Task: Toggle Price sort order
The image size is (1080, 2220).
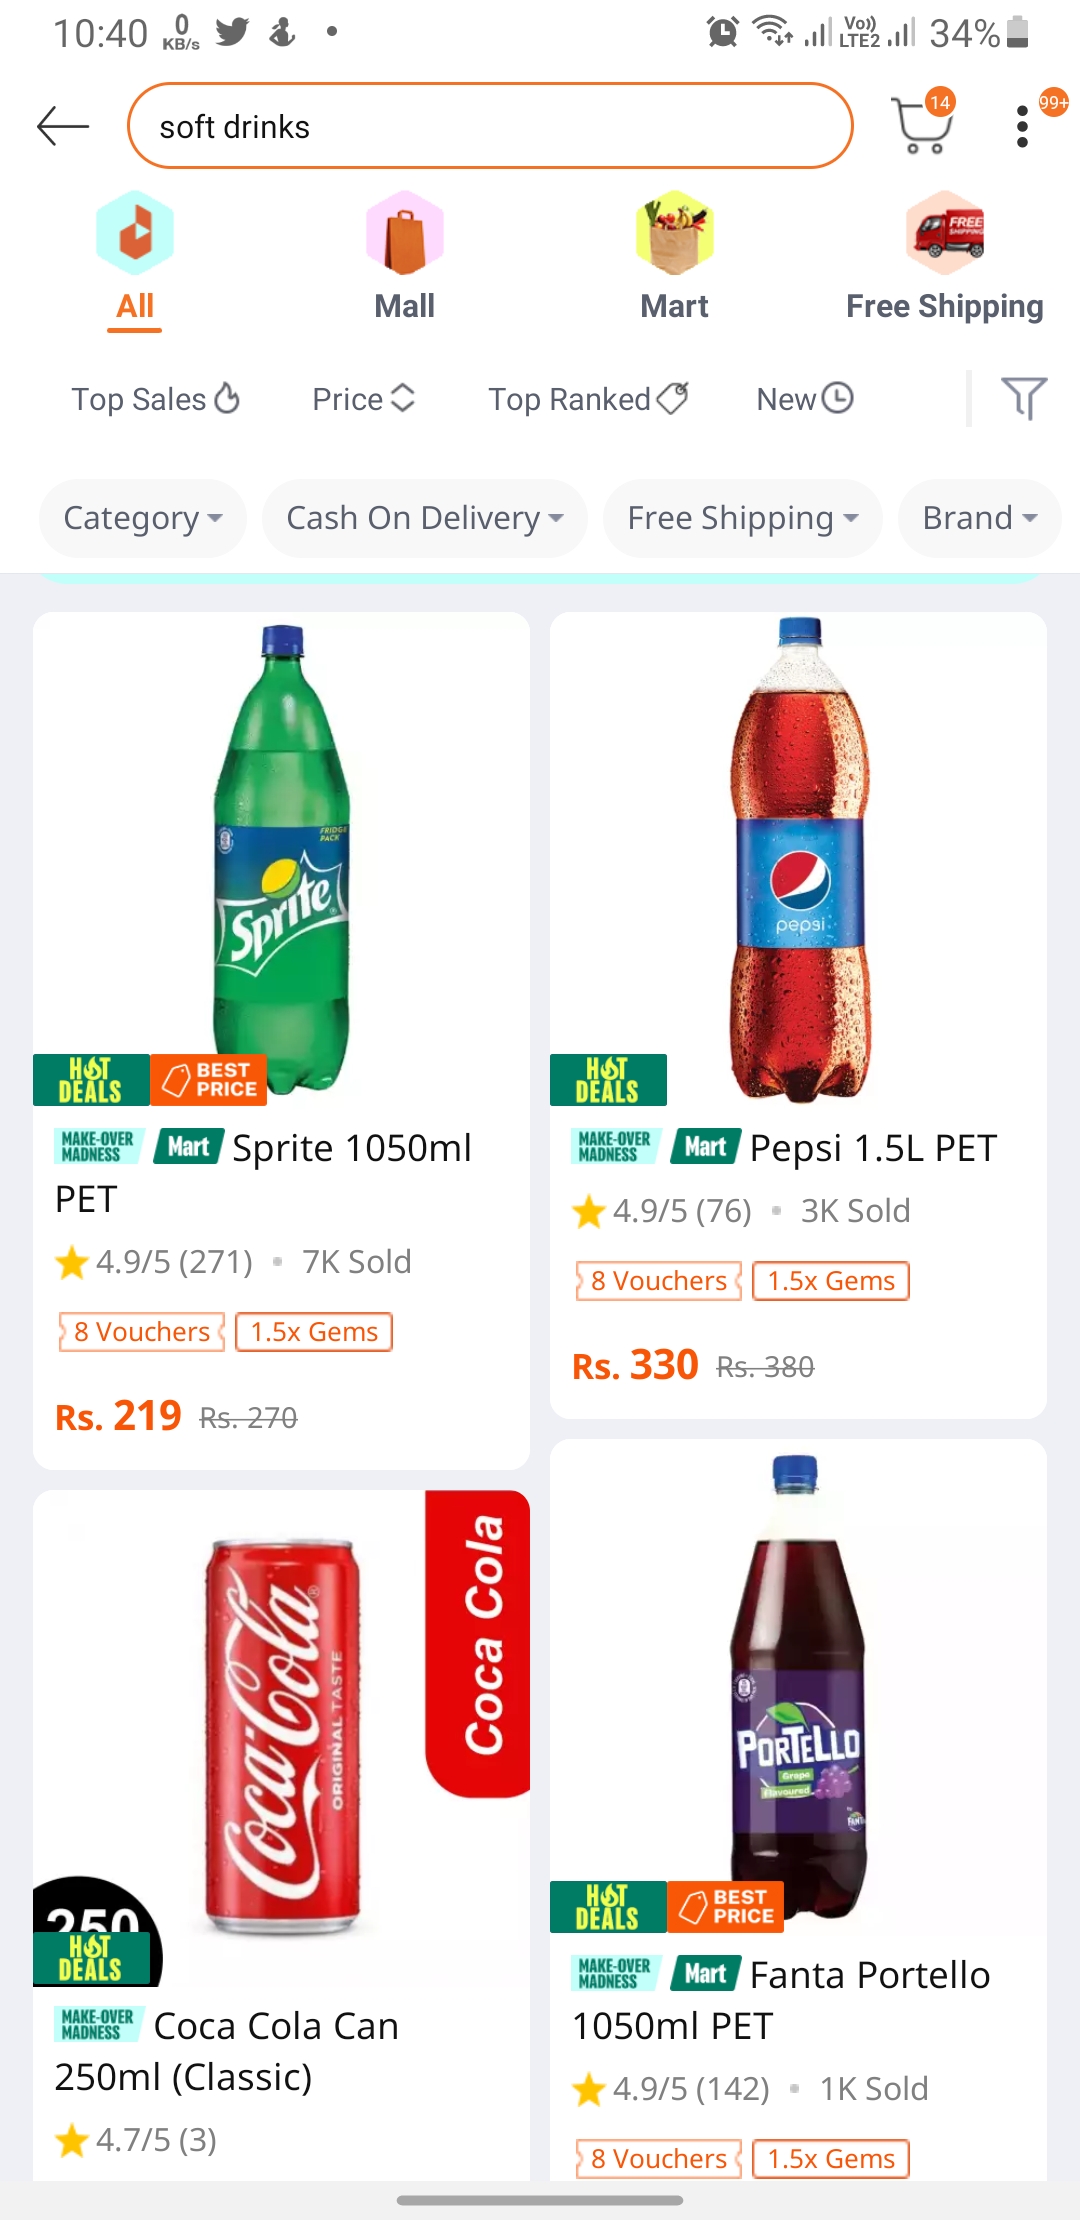Action: [364, 399]
